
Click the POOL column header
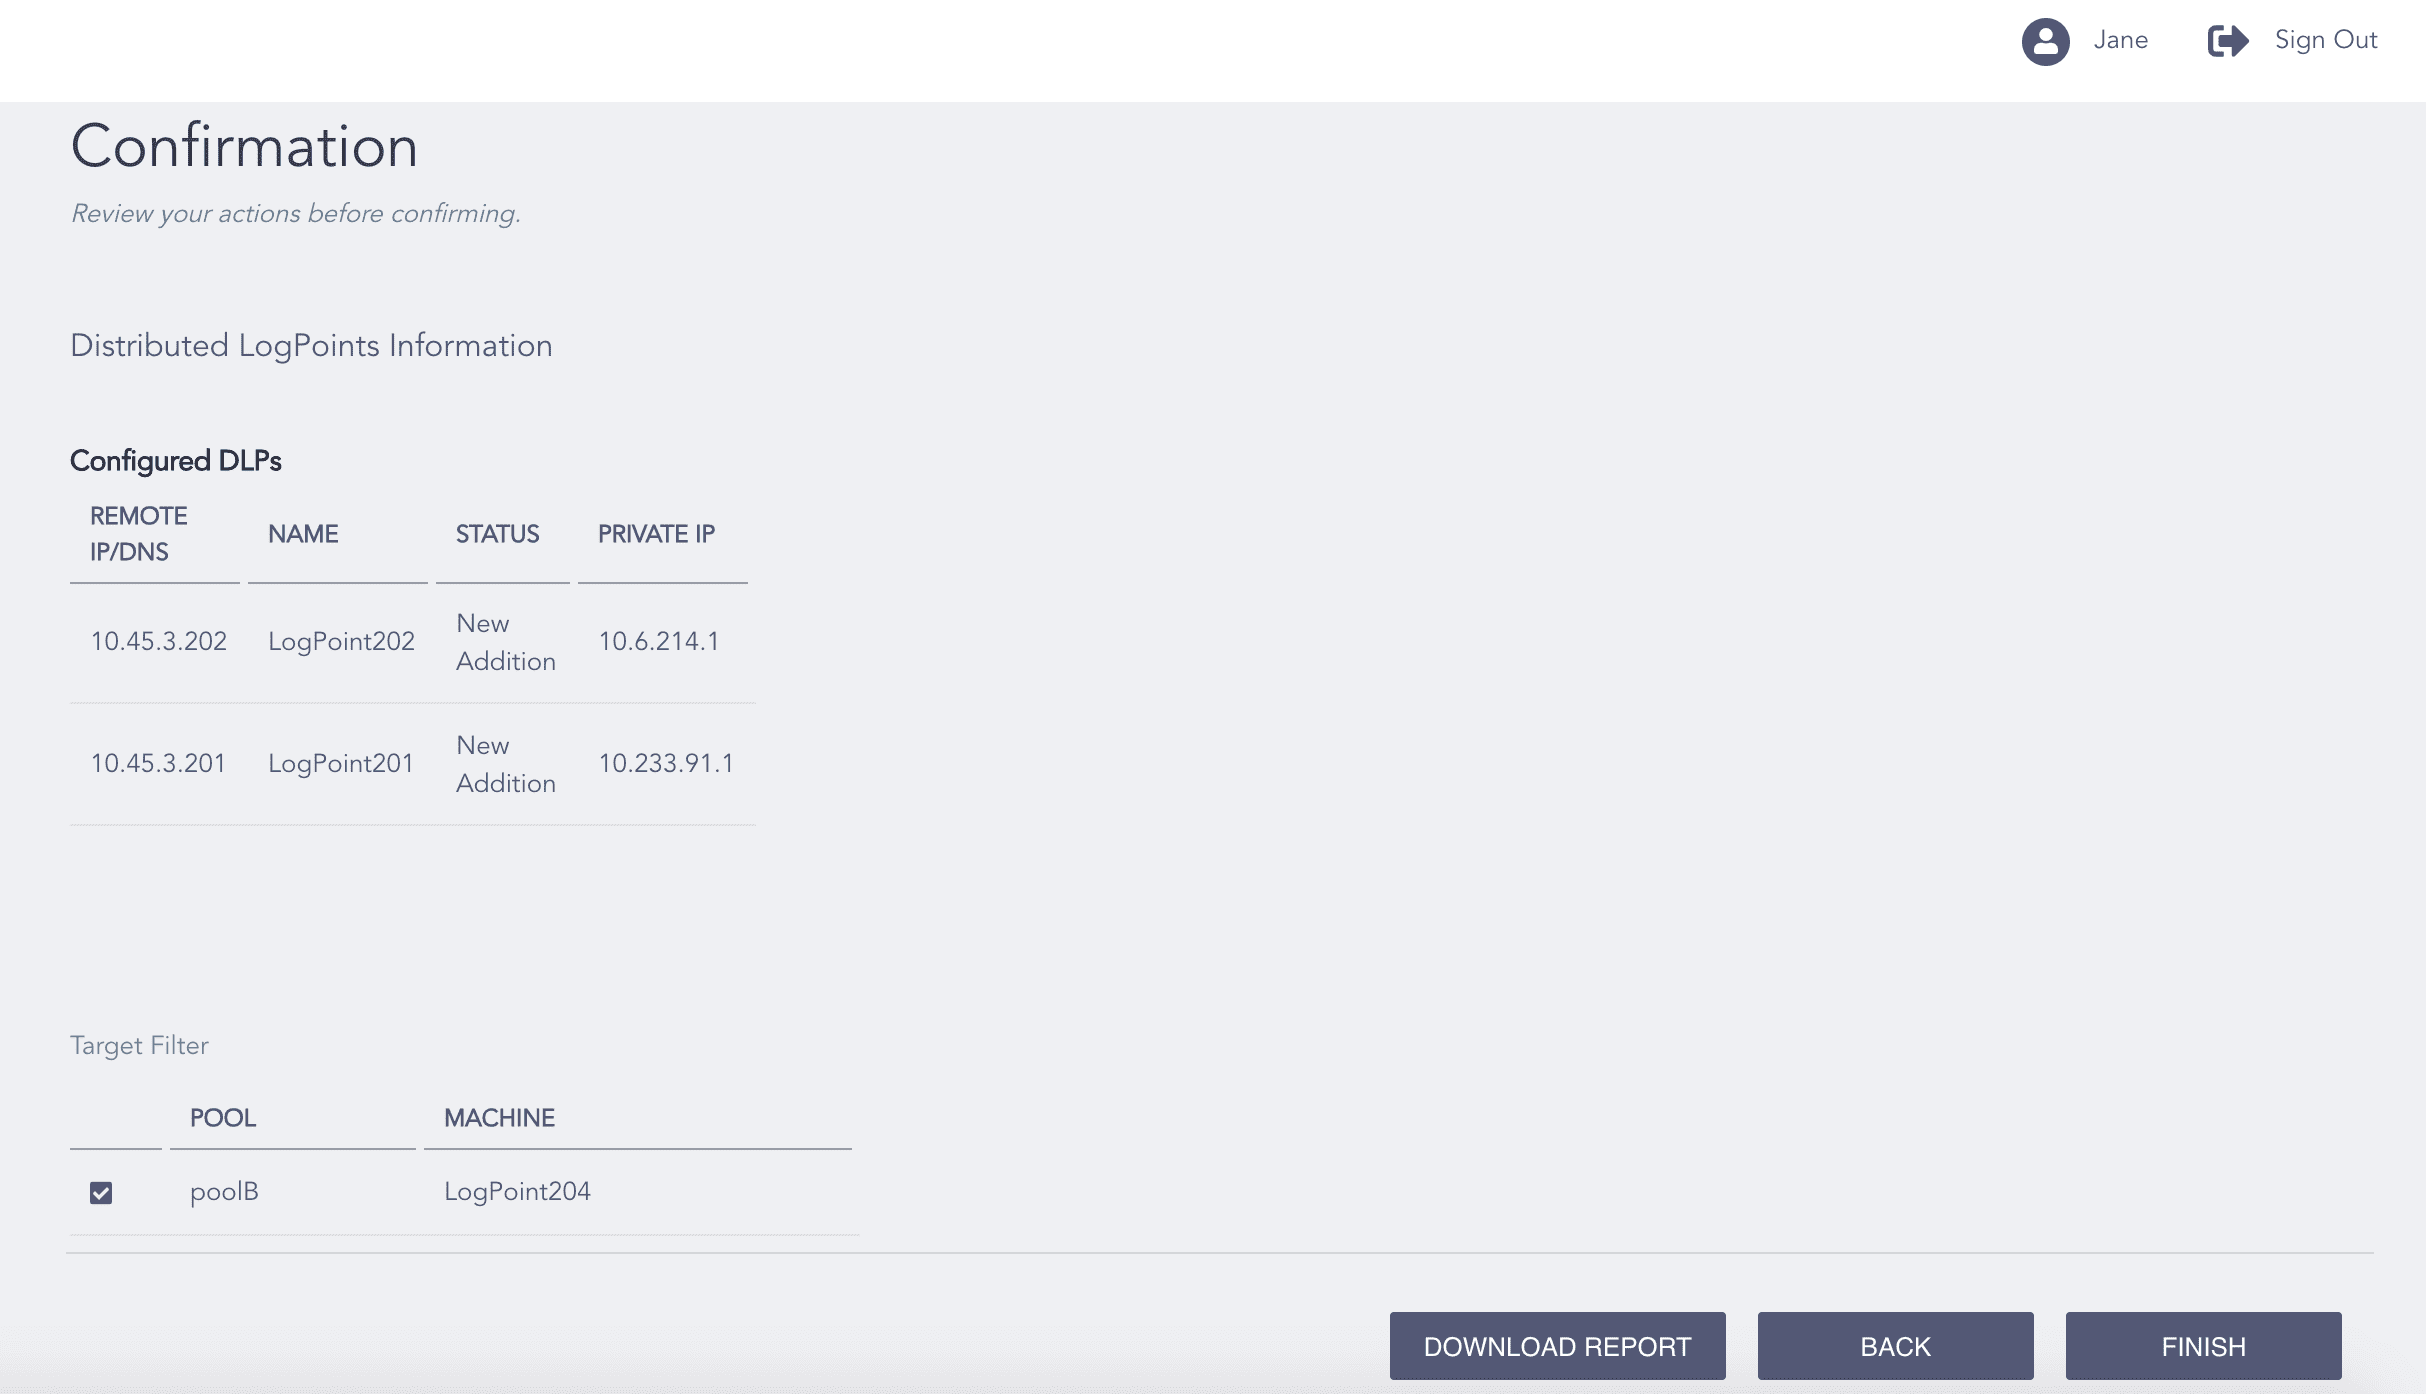click(x=223, y=1118)
